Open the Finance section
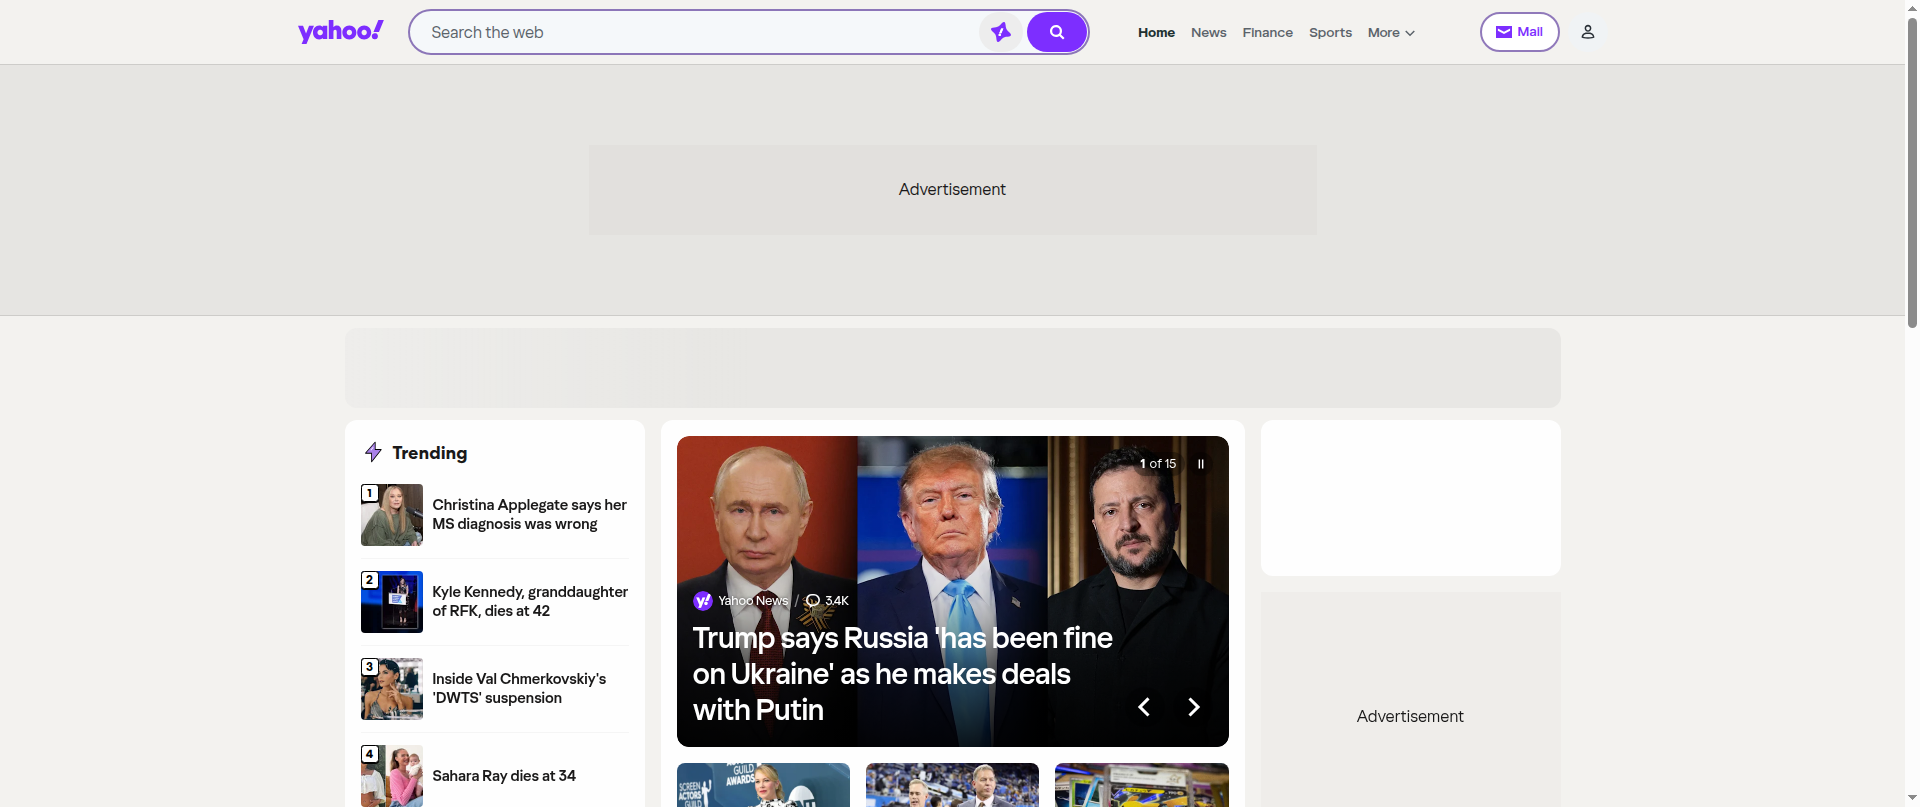1920x807 pixels. [x=1267, y=32]
